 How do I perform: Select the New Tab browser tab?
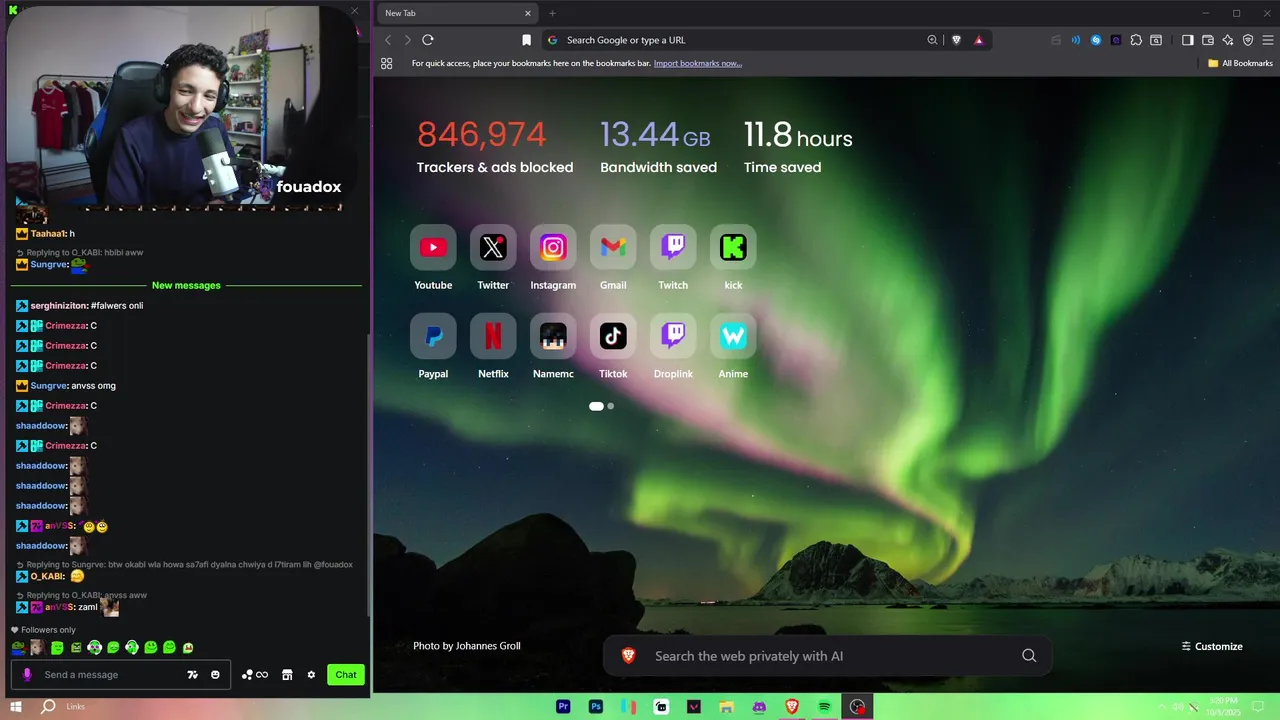tap(455, 13)
